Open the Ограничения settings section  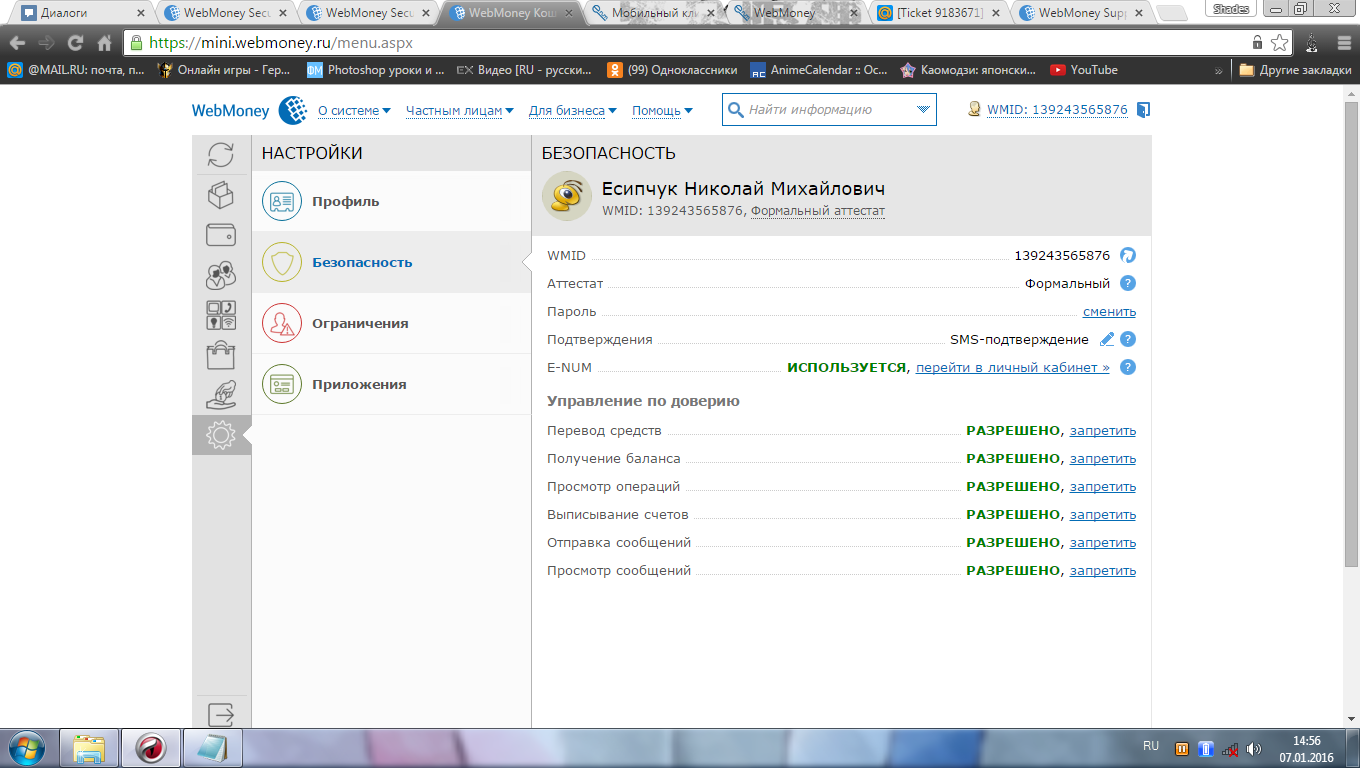tap(391, 323)
